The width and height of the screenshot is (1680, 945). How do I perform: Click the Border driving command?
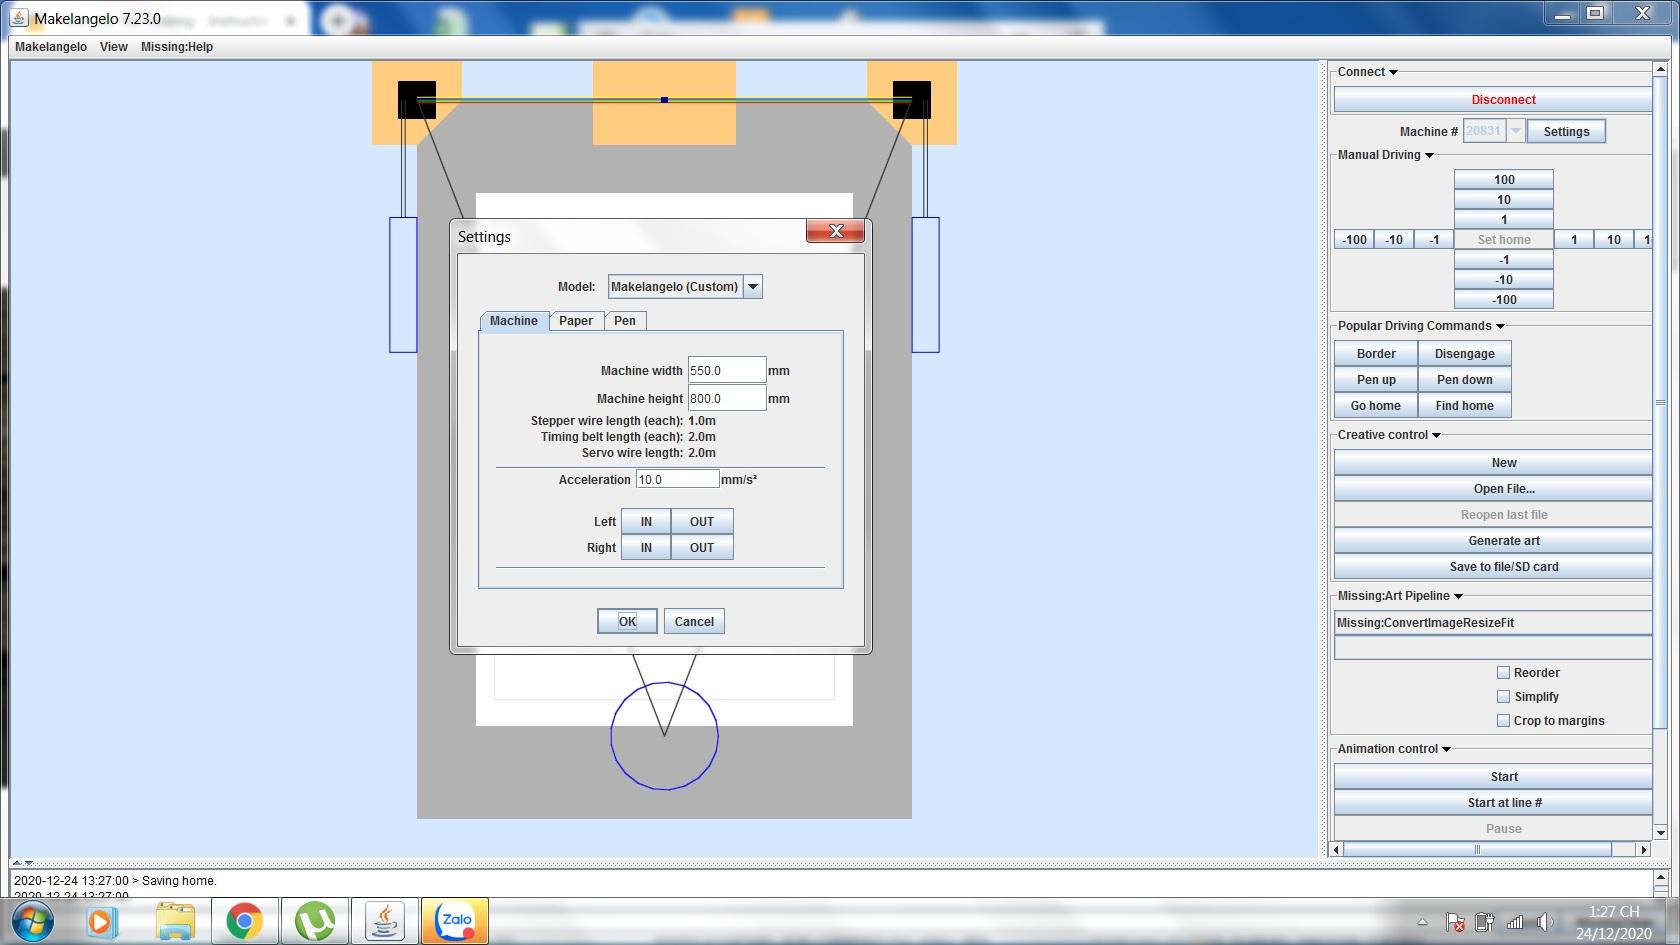pos(1376,354)
